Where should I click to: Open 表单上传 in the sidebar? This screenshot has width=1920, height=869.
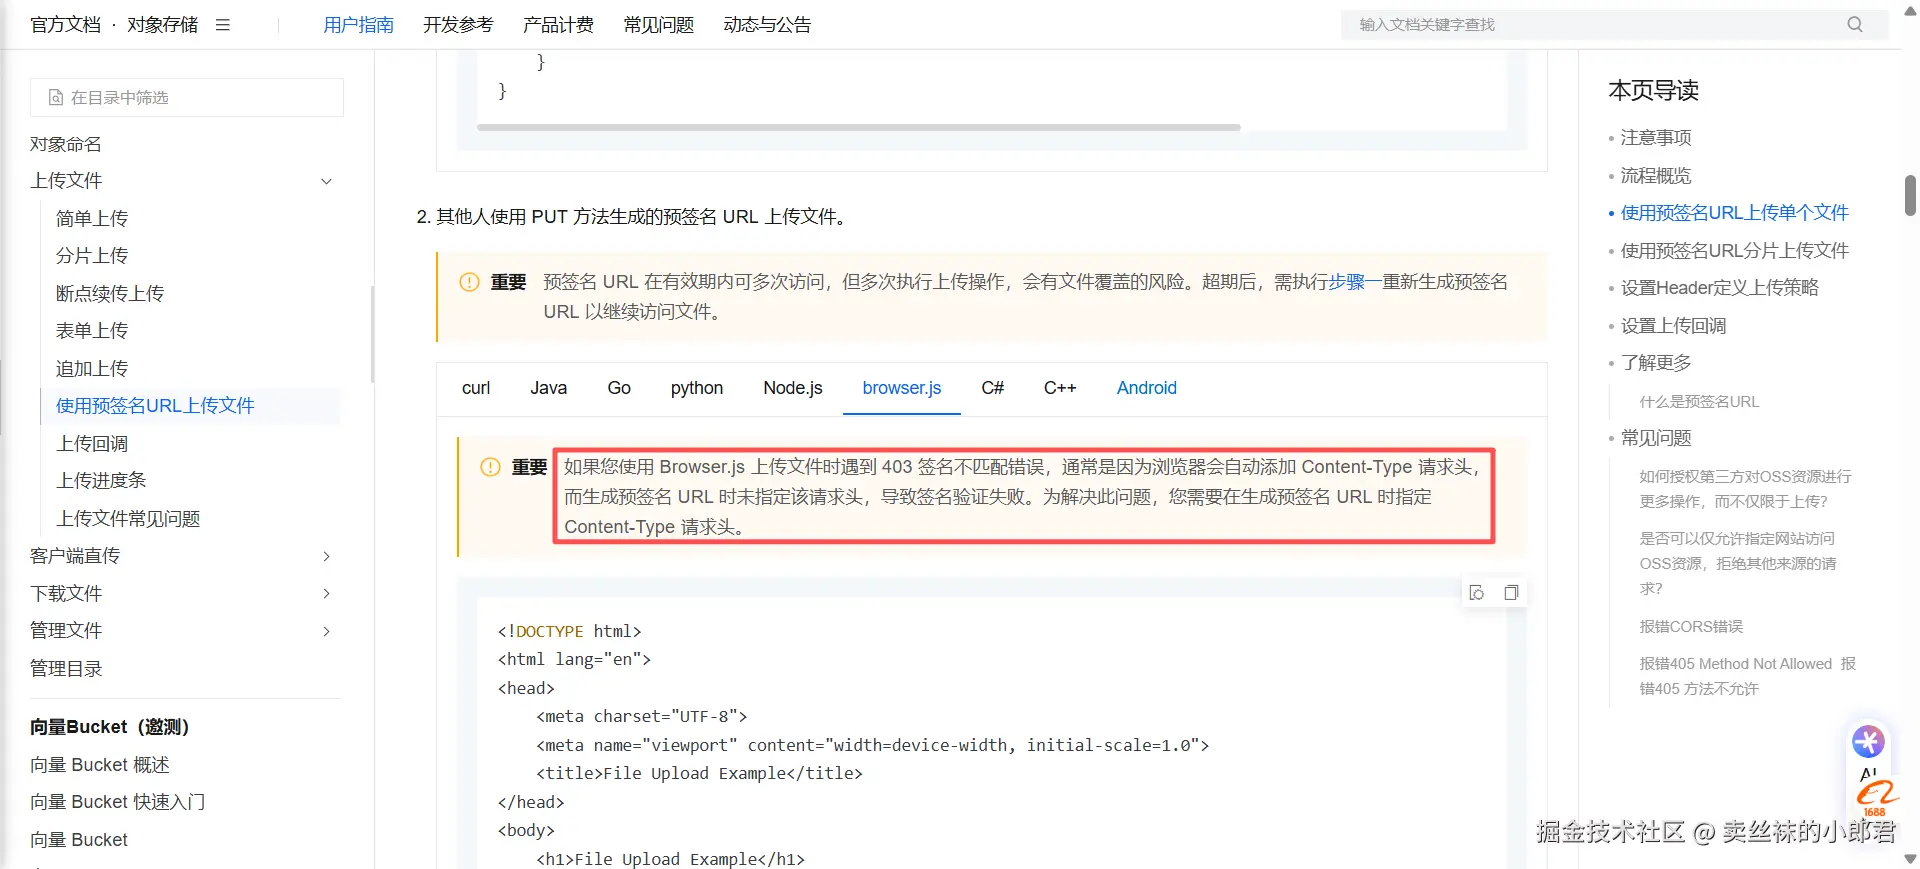pyautogui.click(x=92, y=331)
